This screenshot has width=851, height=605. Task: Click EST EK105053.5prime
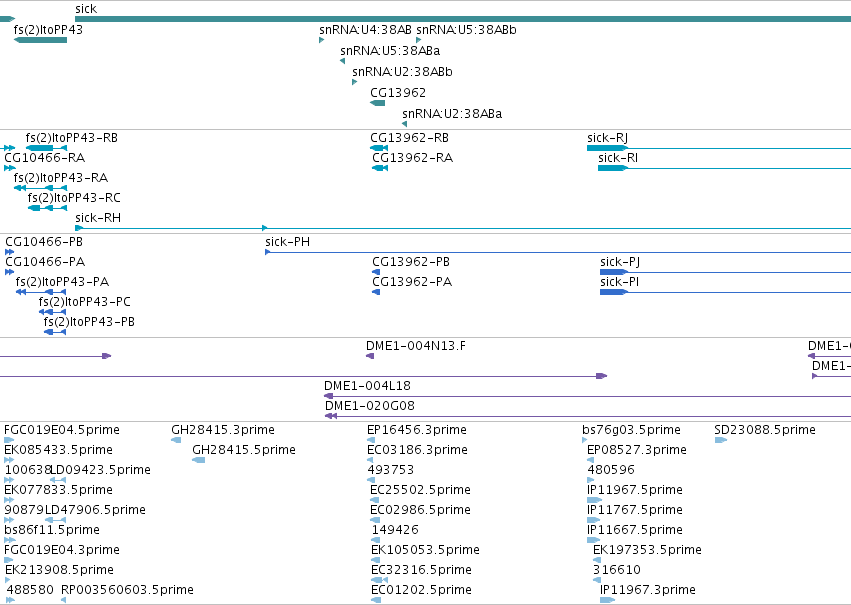tap(426, 550)
